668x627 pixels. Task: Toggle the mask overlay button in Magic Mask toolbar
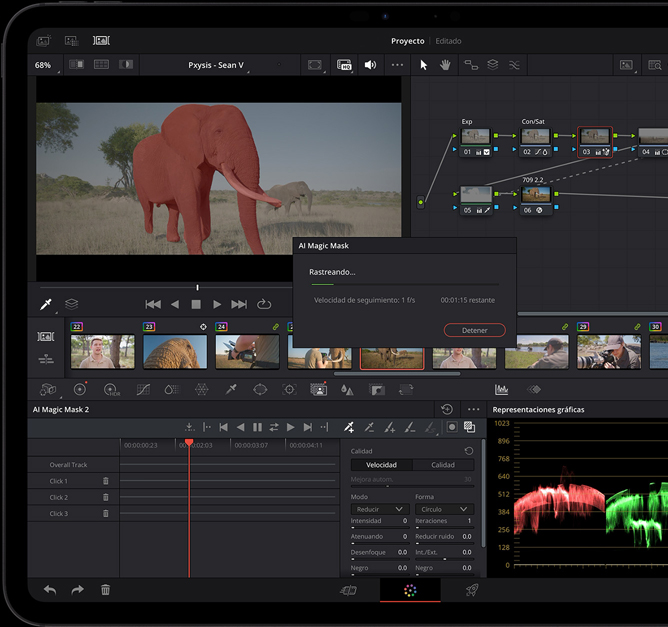pyautogui.click(x=452, y=427)
